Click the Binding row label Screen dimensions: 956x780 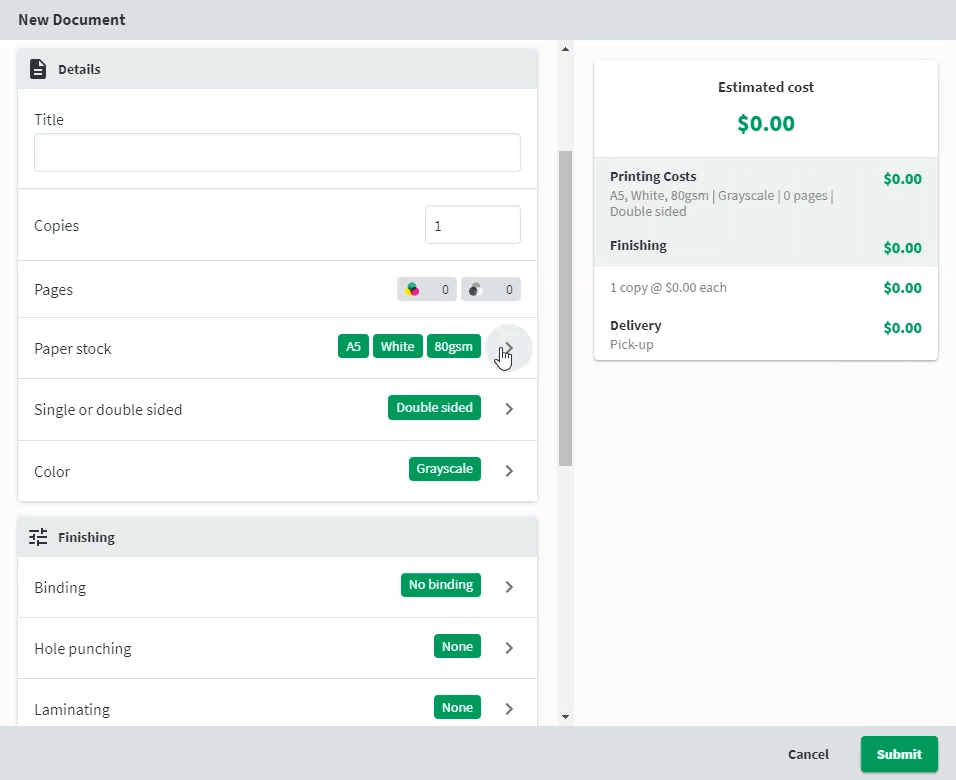click(x=60, y=587)
